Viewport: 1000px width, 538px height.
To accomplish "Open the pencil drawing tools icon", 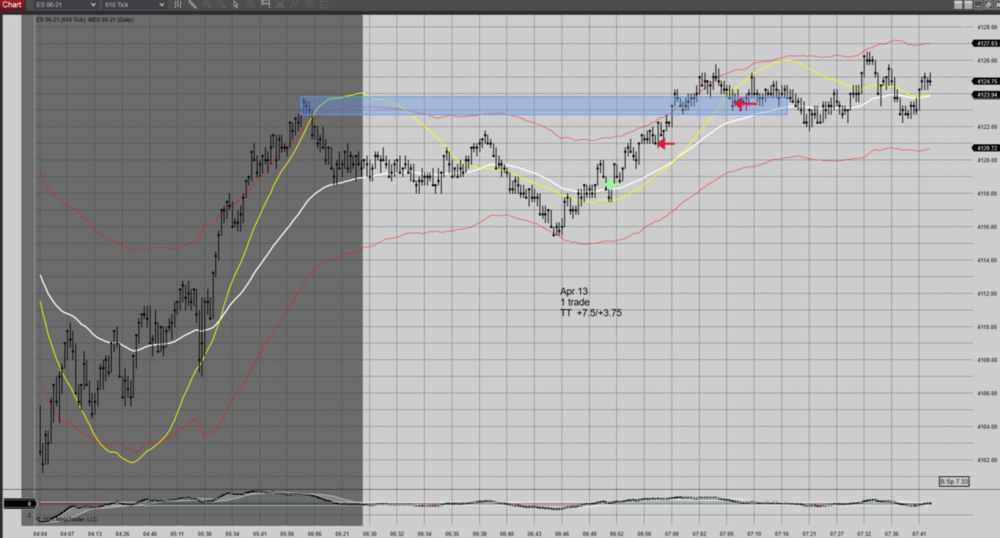I will (x=192, y=5).
